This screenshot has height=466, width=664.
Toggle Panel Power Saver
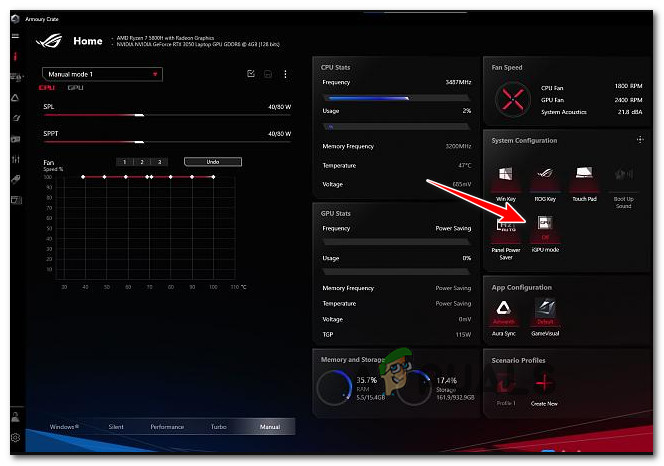[x=506, y=238]
